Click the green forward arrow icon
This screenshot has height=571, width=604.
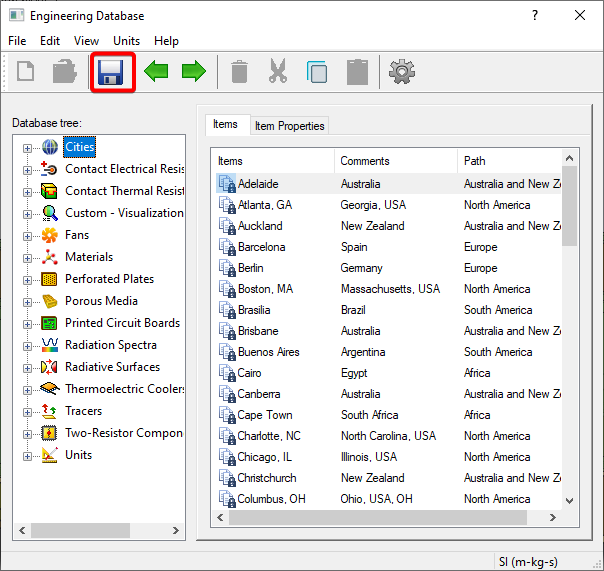[x=193, y=72]
